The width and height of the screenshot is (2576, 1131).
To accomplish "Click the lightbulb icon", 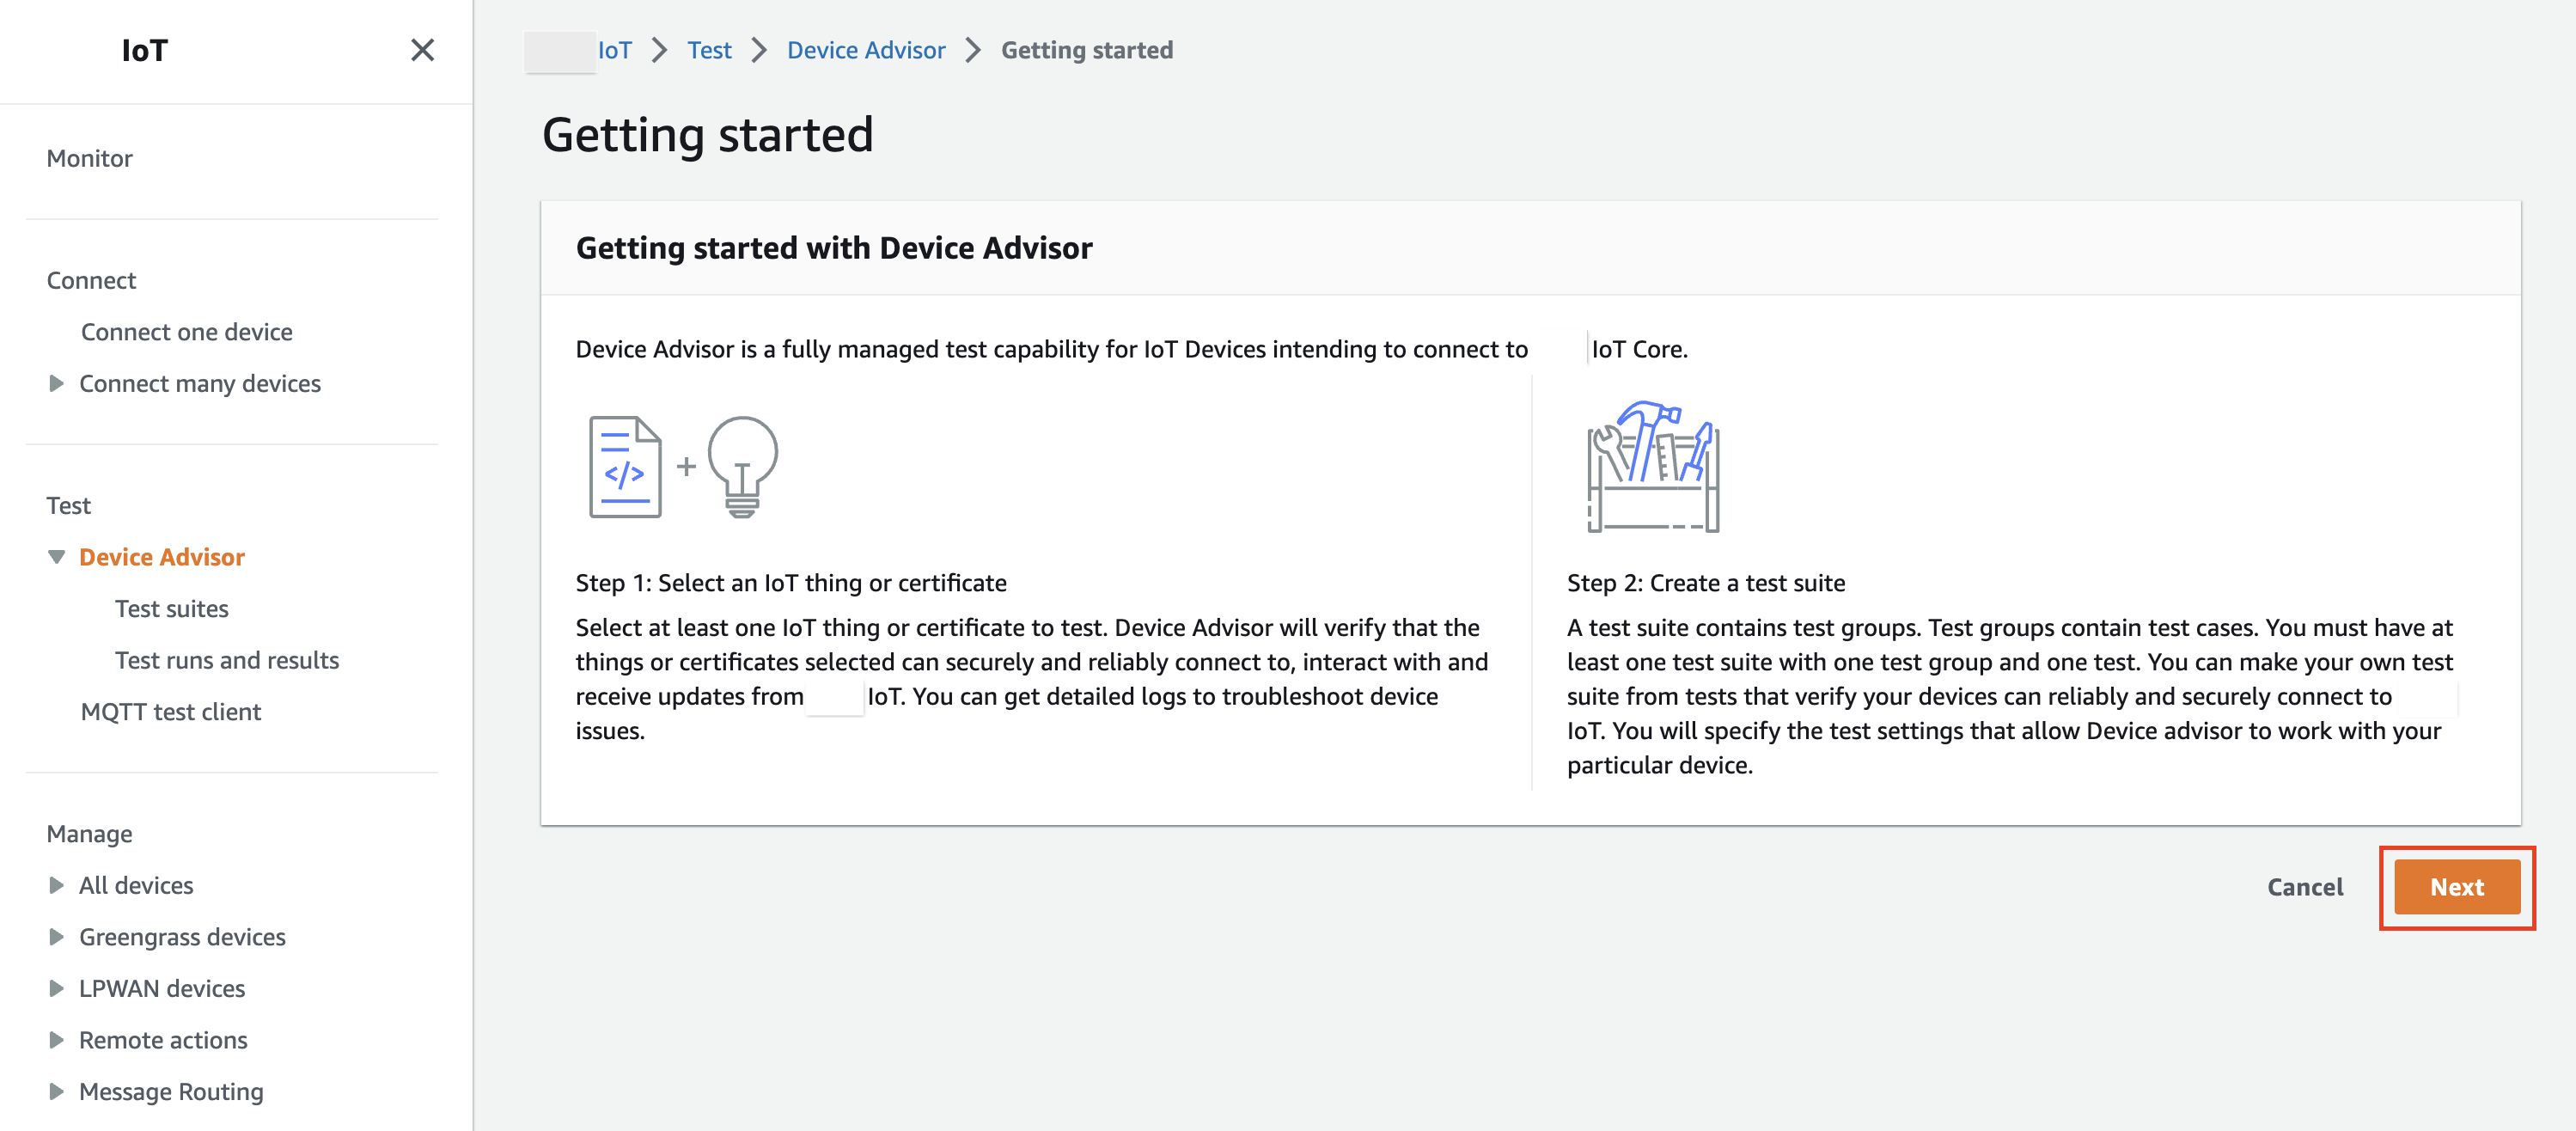I will pyautogui.click(x=742, y=466).
